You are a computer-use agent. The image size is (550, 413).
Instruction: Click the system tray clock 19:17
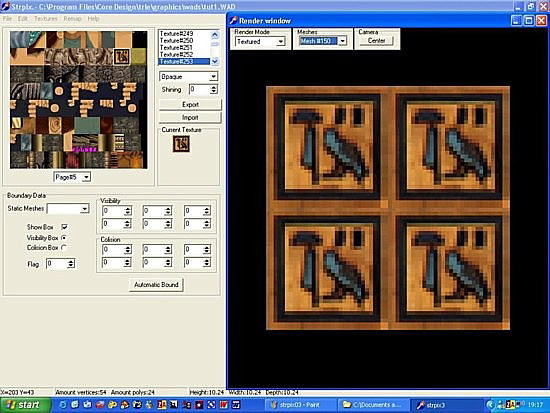(x=536, y=405)
